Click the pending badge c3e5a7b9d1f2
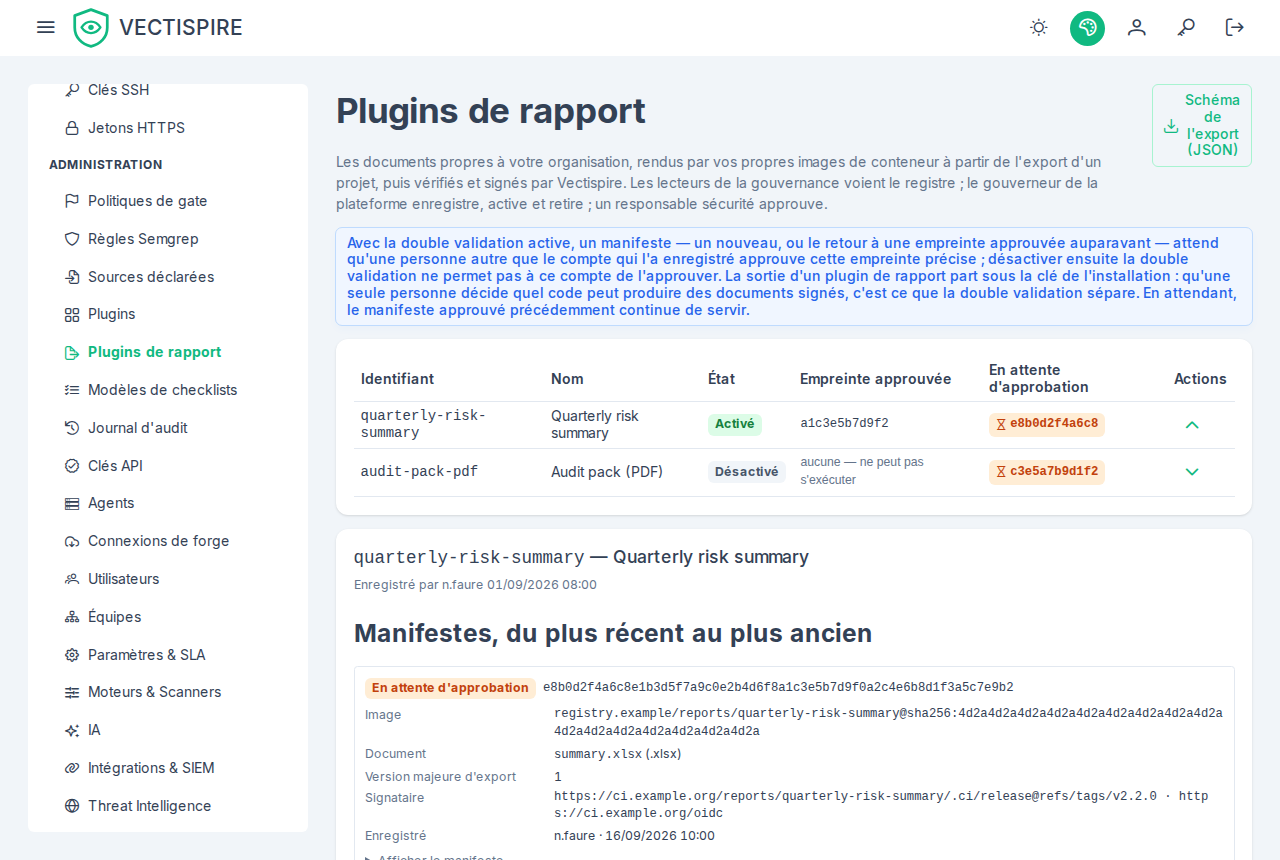This screenshot has height=860, width=1280. 1047,471
